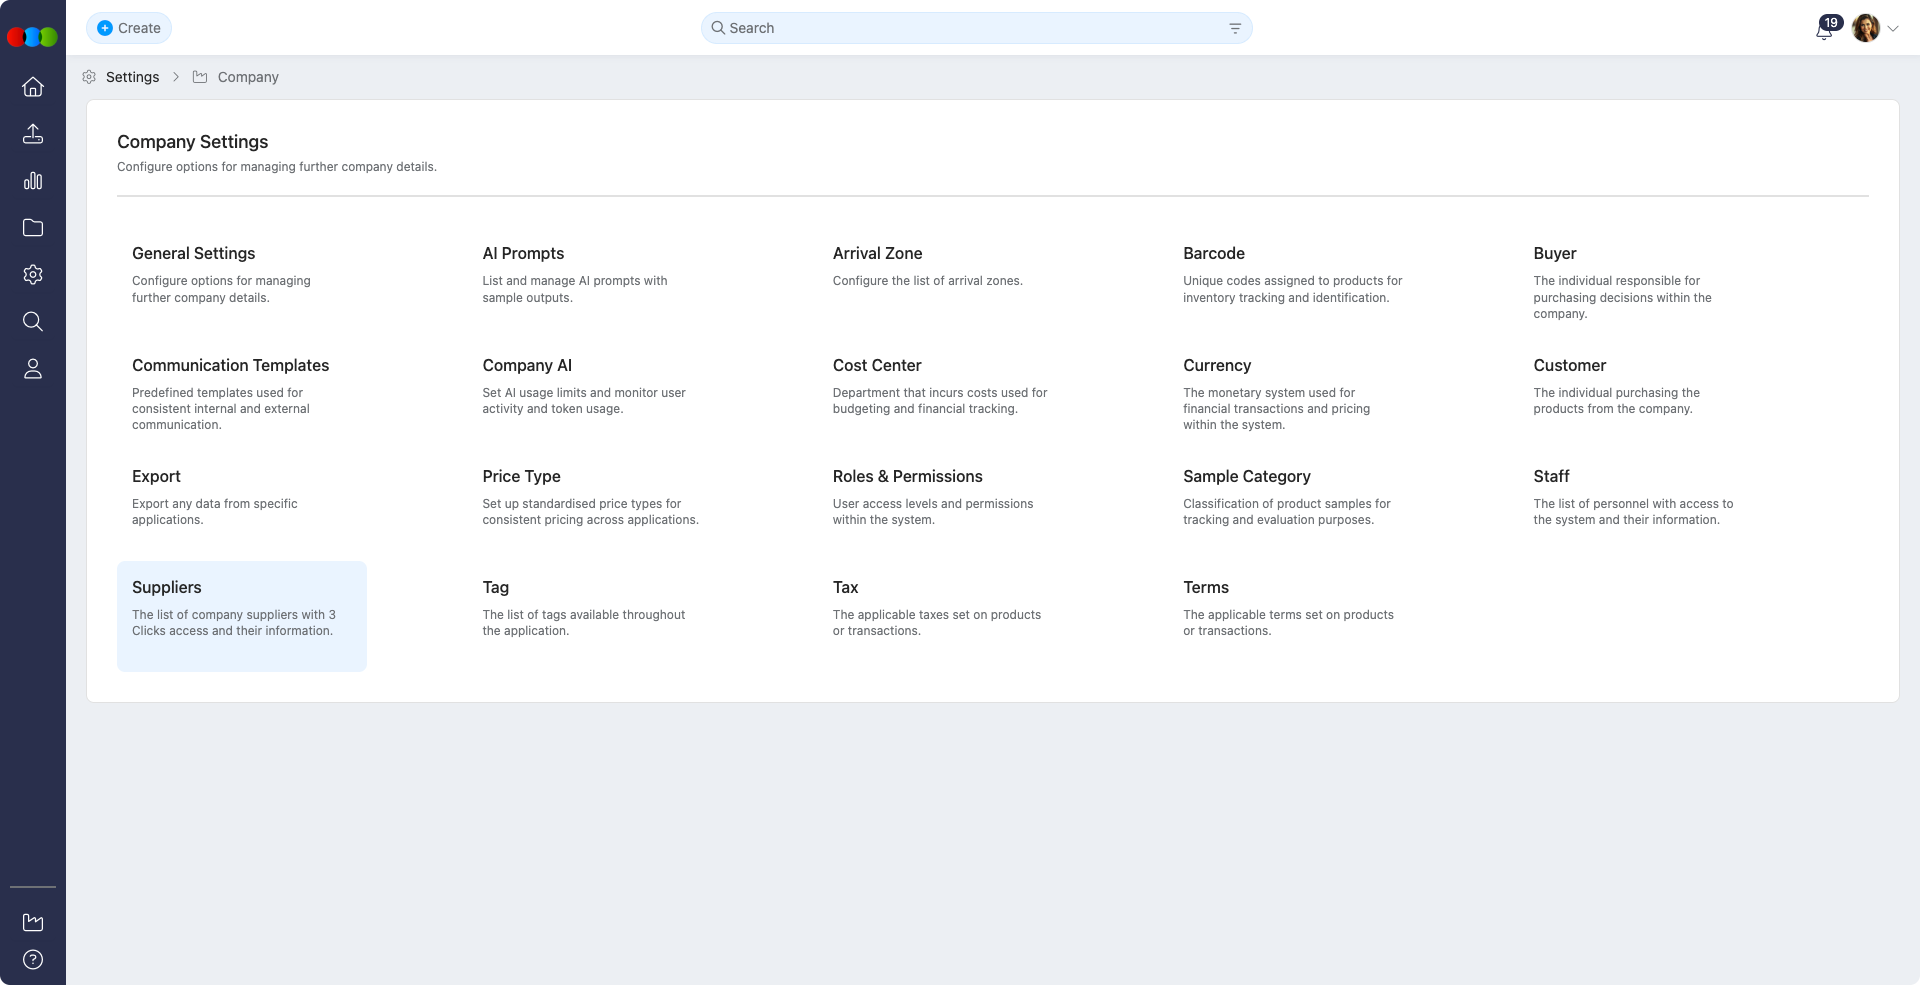
Task: Open the Home icon in sidebar
Action: point(33,87)
